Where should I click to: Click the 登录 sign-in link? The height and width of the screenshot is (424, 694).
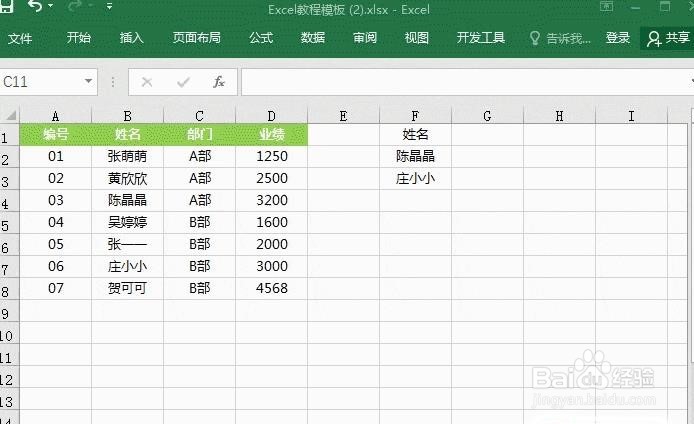pyautogui.click(x=618, y=38)
